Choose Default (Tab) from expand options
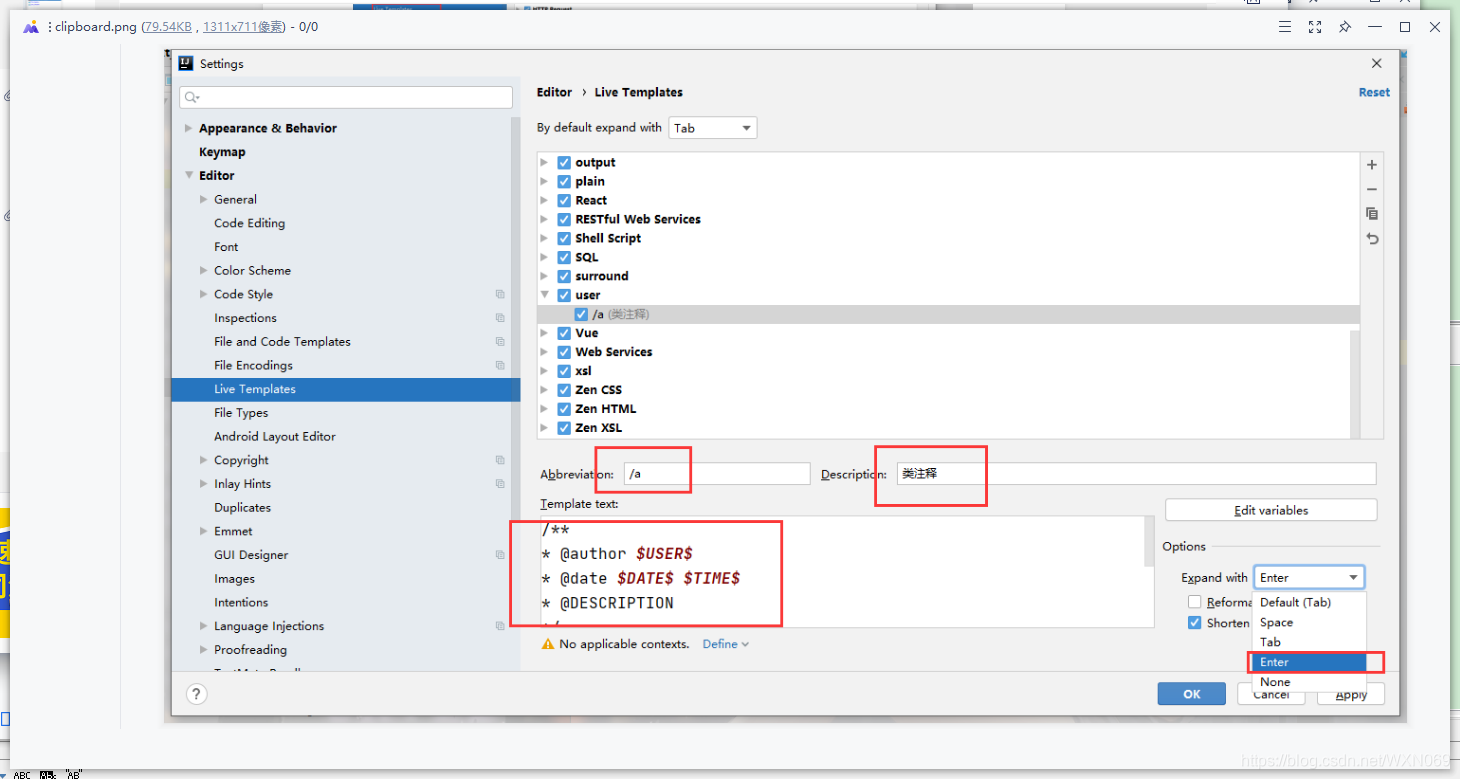This screenshot has height=779, width=1460. point(1309,602)
